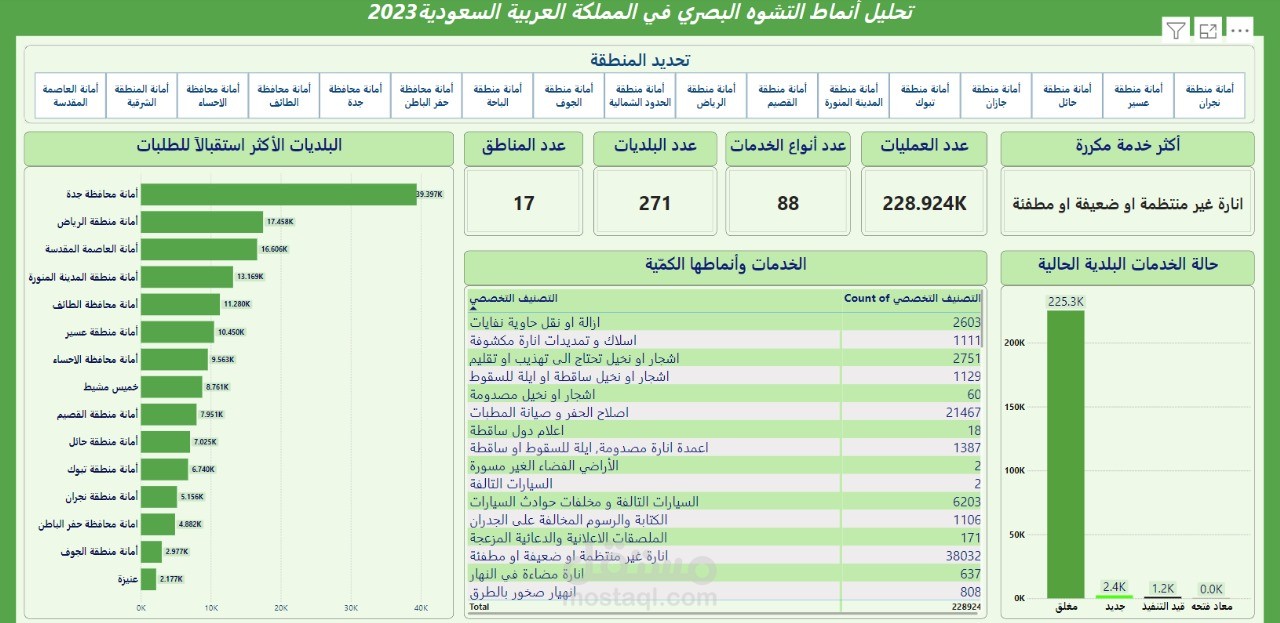Click the عدد أنواع الخدمات card value 88

pyautogui.click(x=788, y=203)
